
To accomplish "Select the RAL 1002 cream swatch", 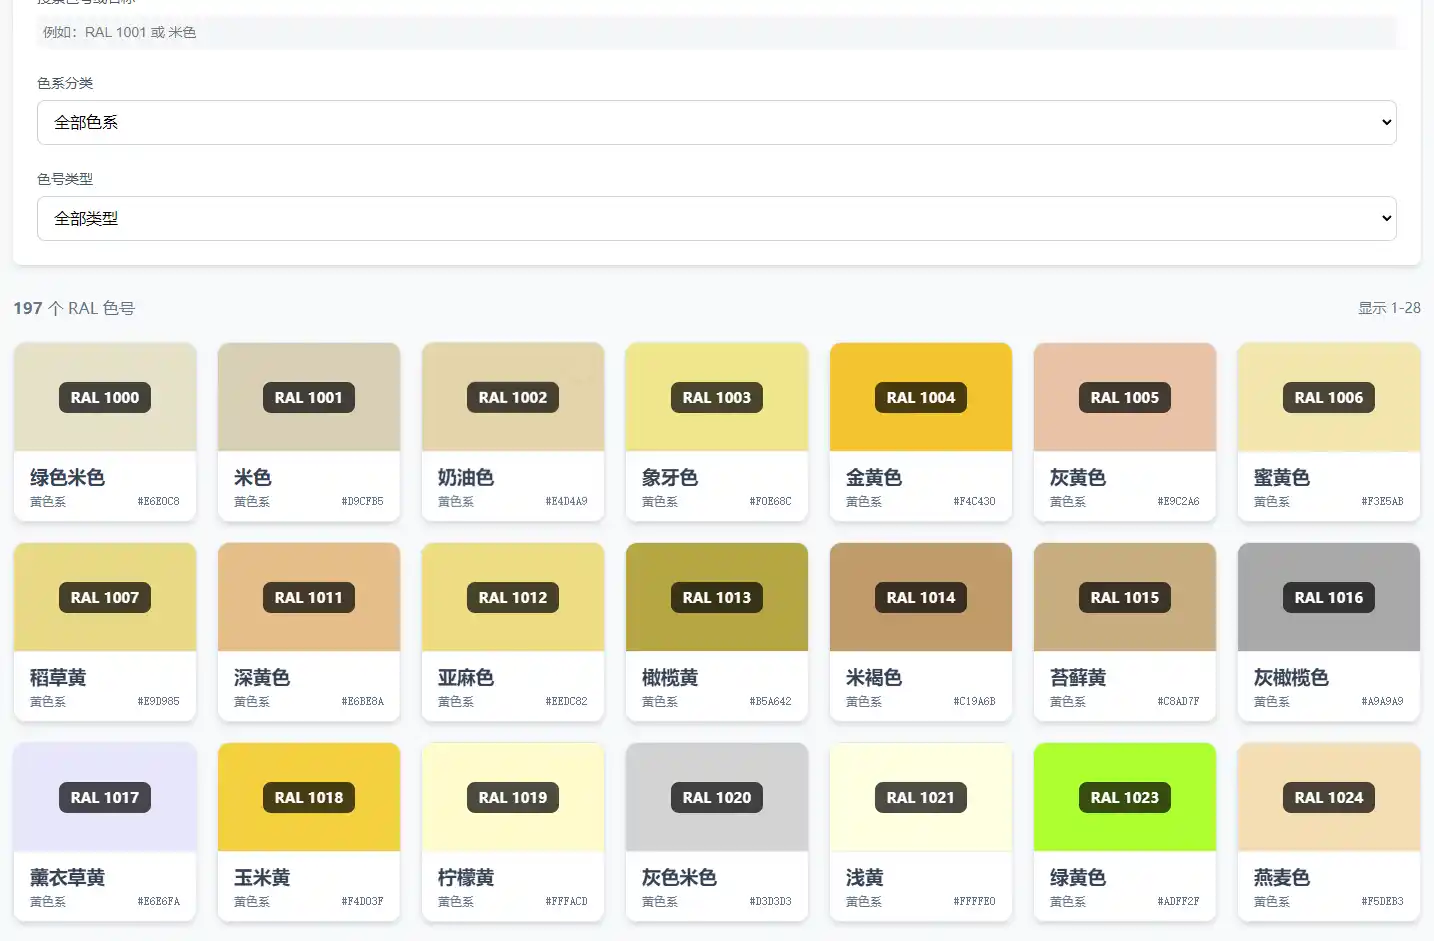I will tap(513, 397).
